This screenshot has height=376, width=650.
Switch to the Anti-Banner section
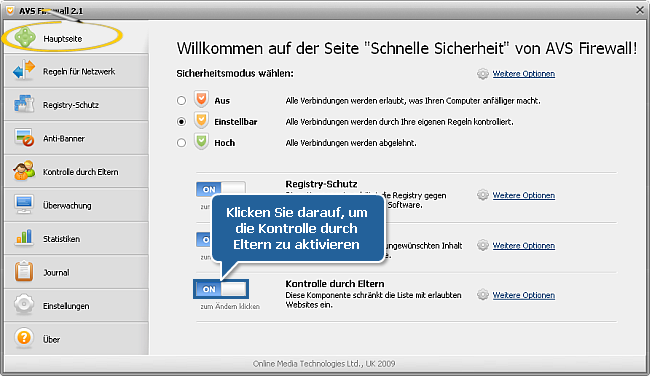pyautogui.click(x=76, y=138)
